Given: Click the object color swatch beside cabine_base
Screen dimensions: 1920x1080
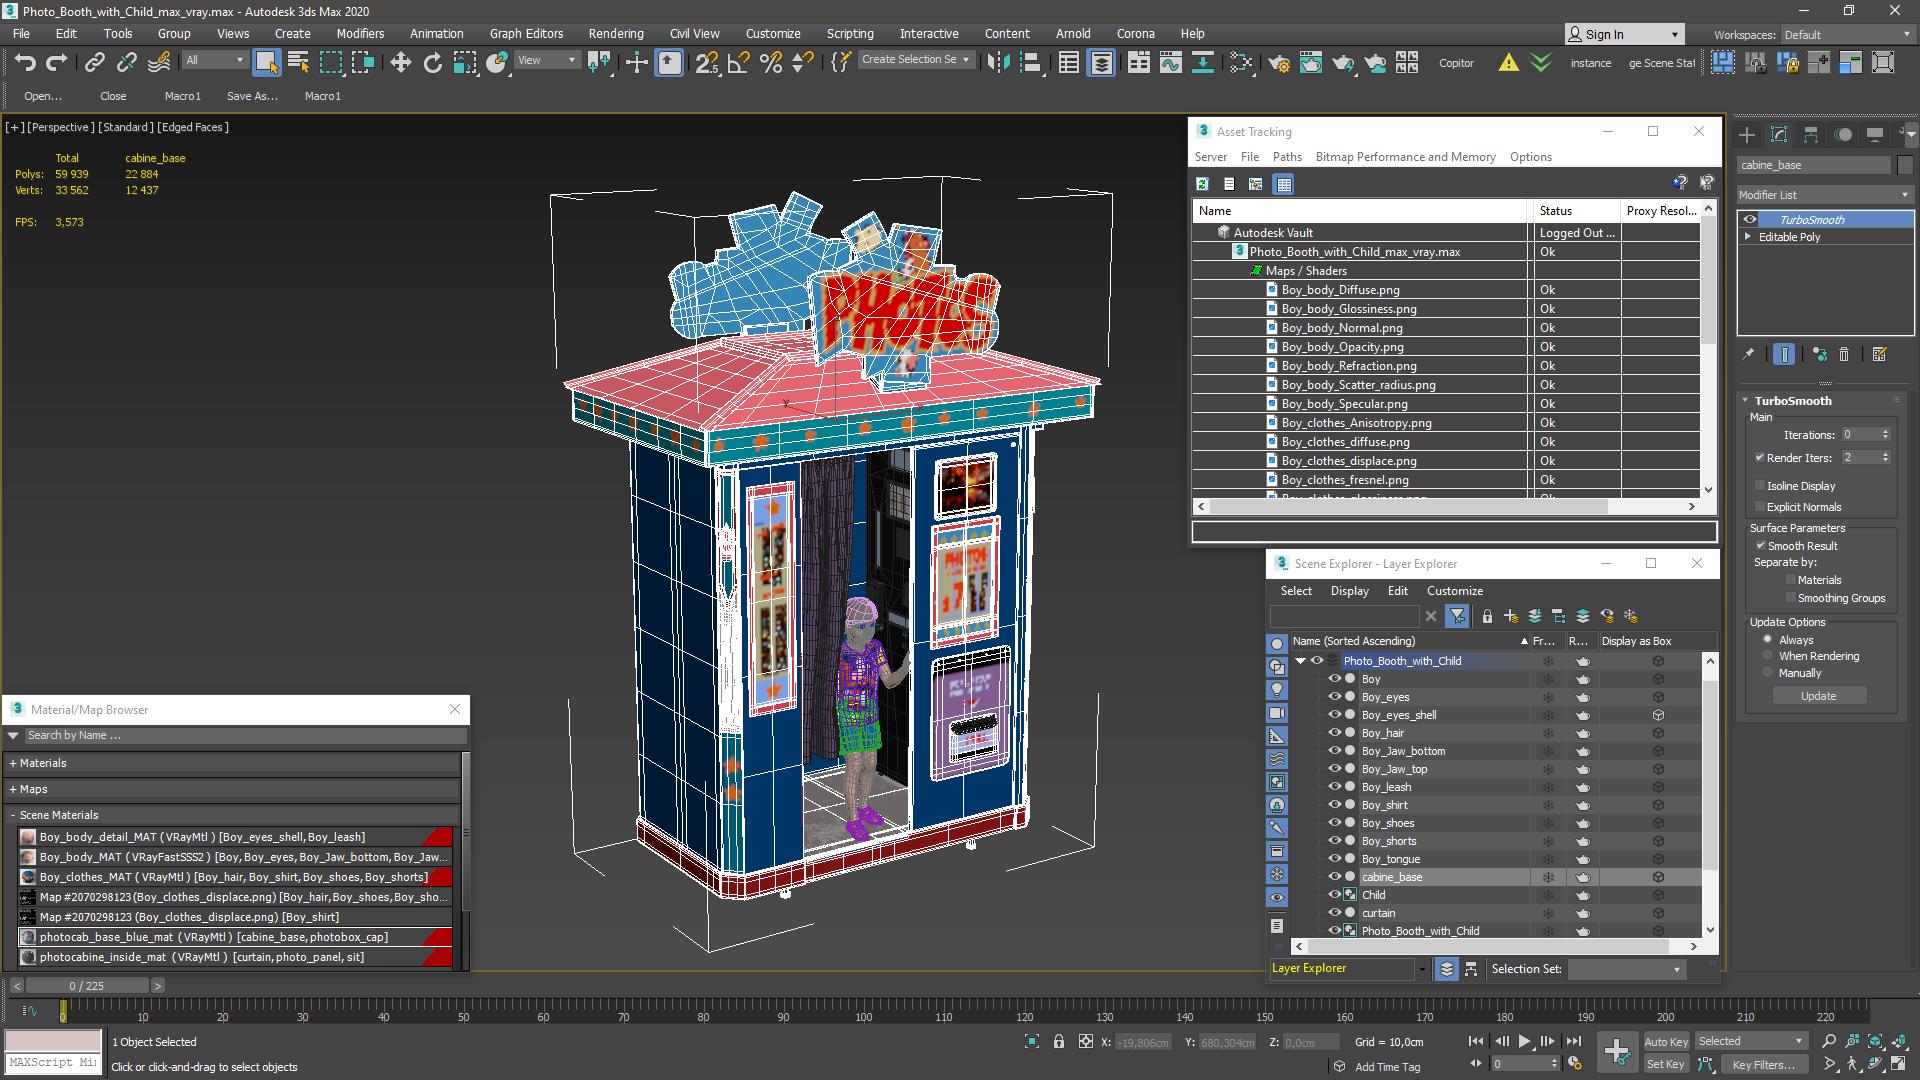Looking at the screenshot, I should pyautogui.click(x=1905, y=165).
